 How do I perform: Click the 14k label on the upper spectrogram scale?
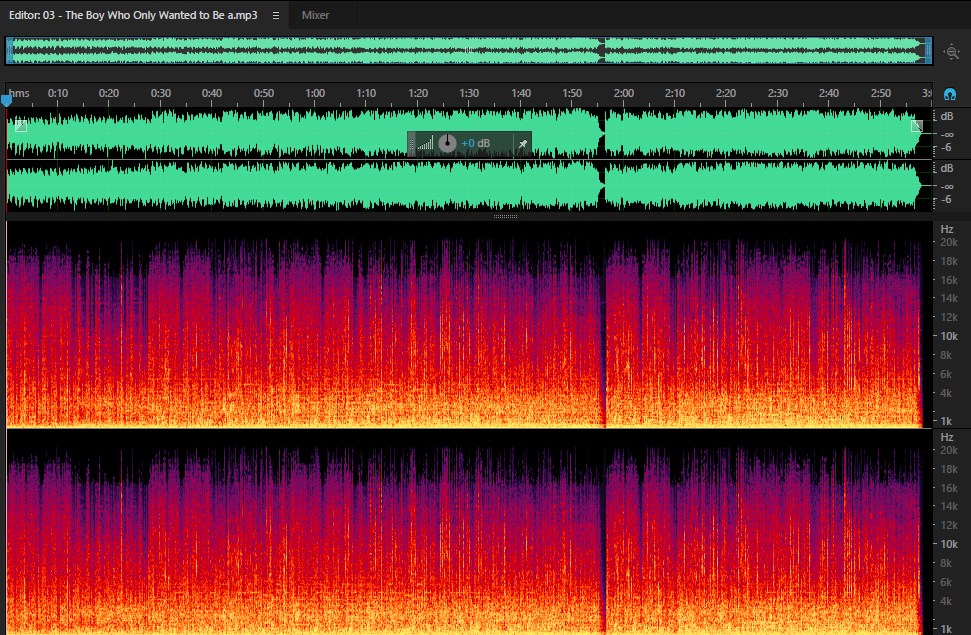949,298
